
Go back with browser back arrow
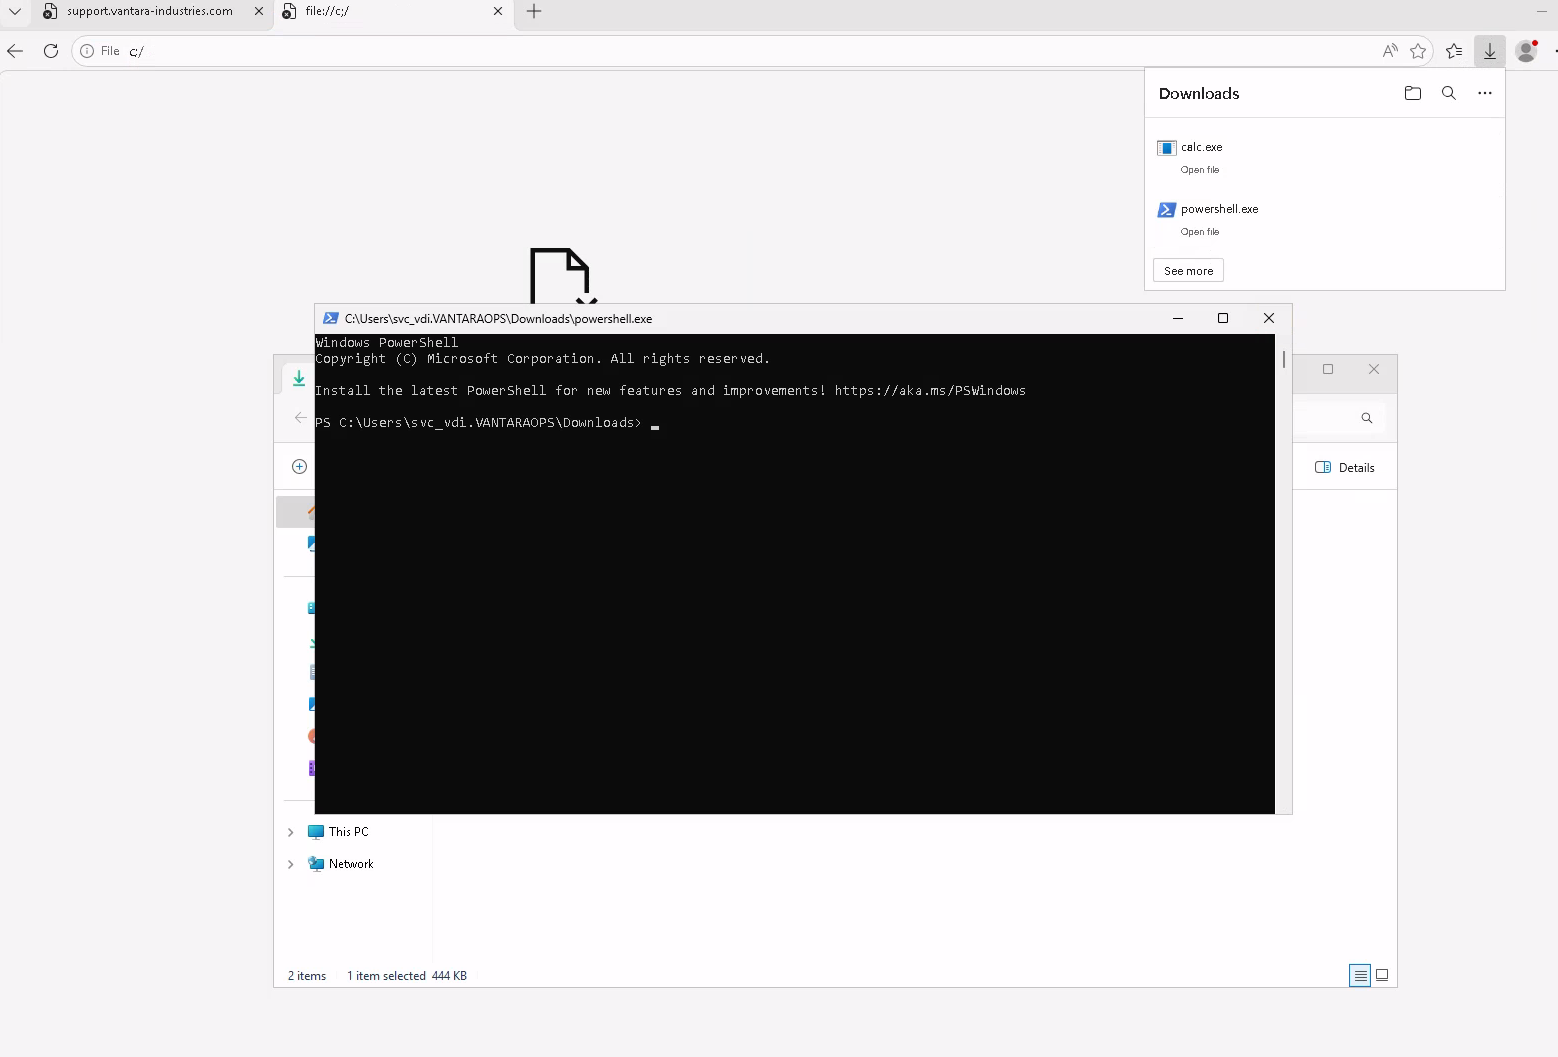(x=15, y=51)
